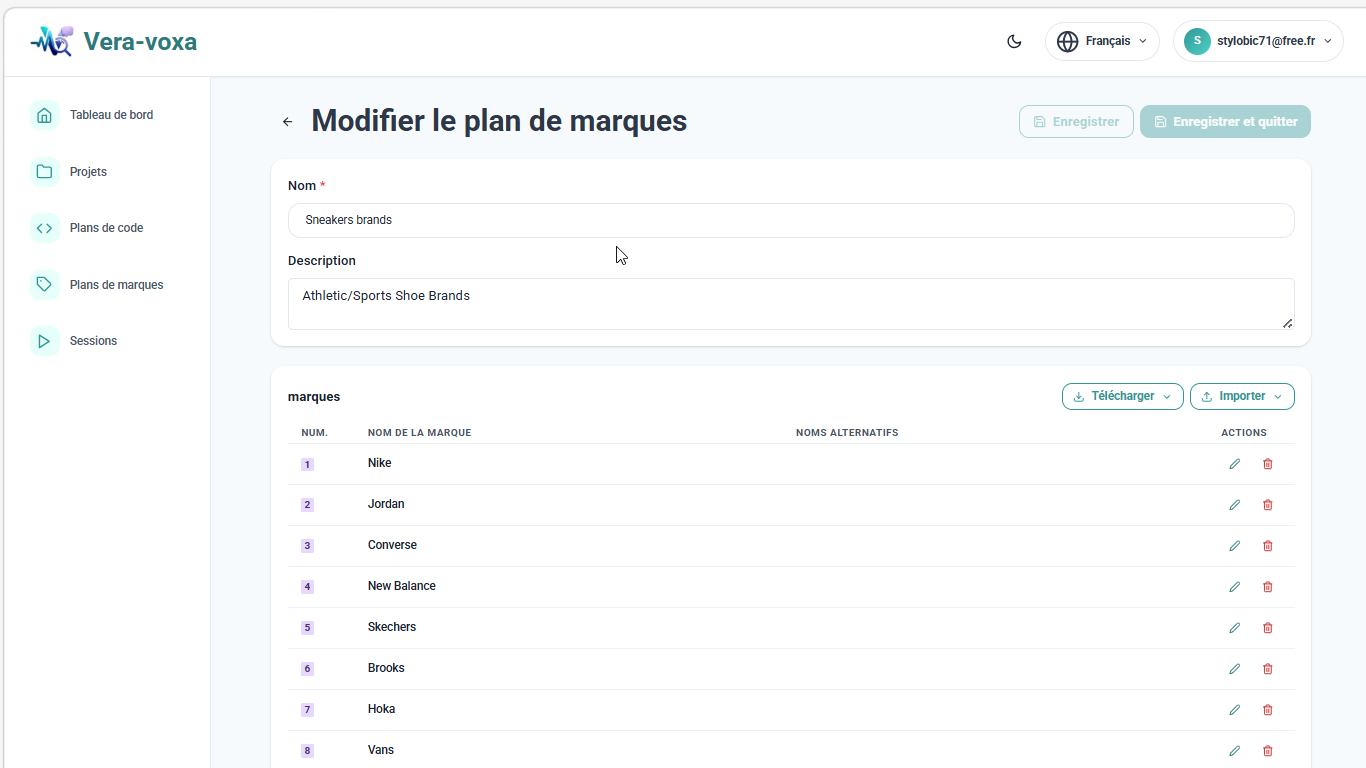
Task: Click the Vera-voxa brand title
Action: click(x=140, y=41)
